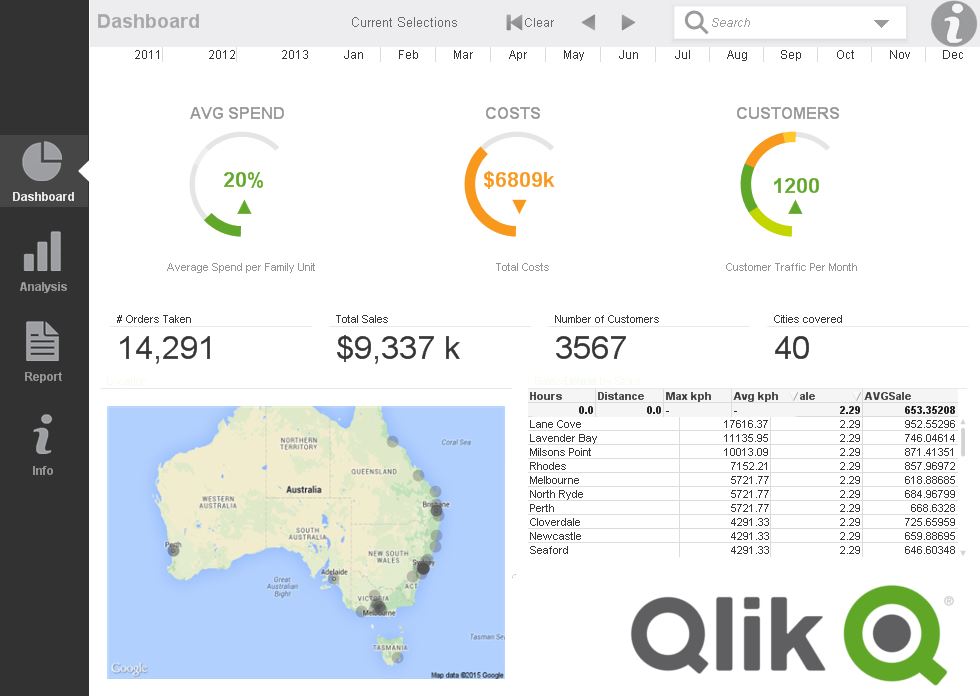
Task: Select 2012 in the year strip
Action: pyautogui.click(x=220, y=57)
